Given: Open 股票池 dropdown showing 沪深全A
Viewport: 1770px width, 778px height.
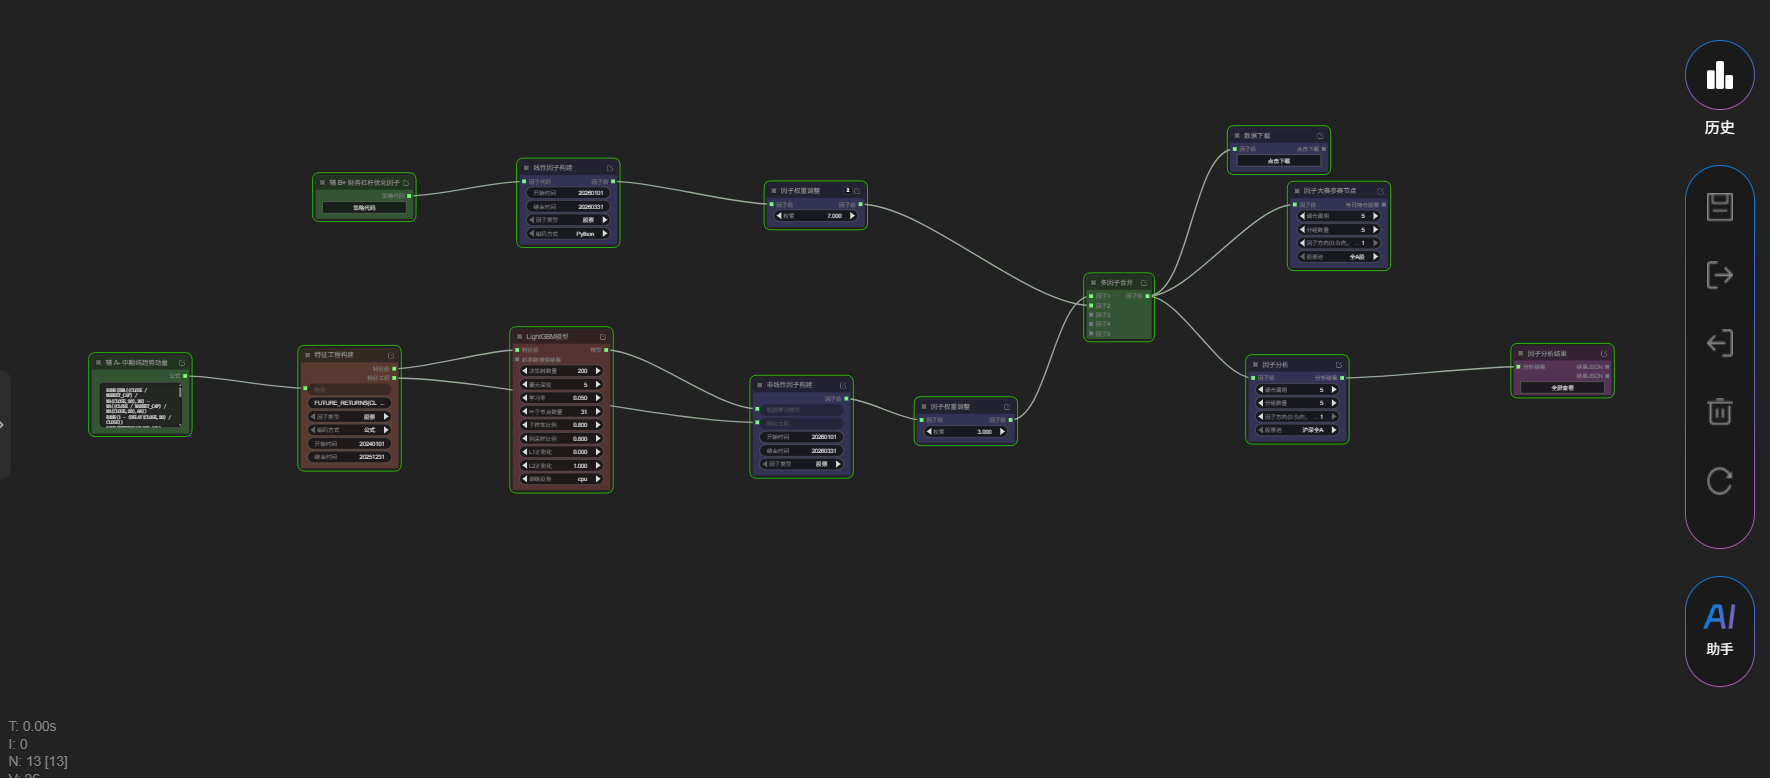Looking at the screenshot, I should [x=1297, y=430].
